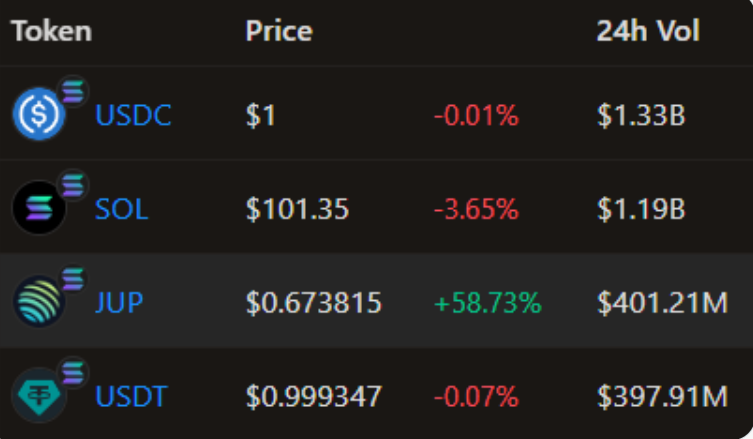Click SOL's -3.65% price change
The width and height of the screenshot is (753, 439).
[476, 210]
